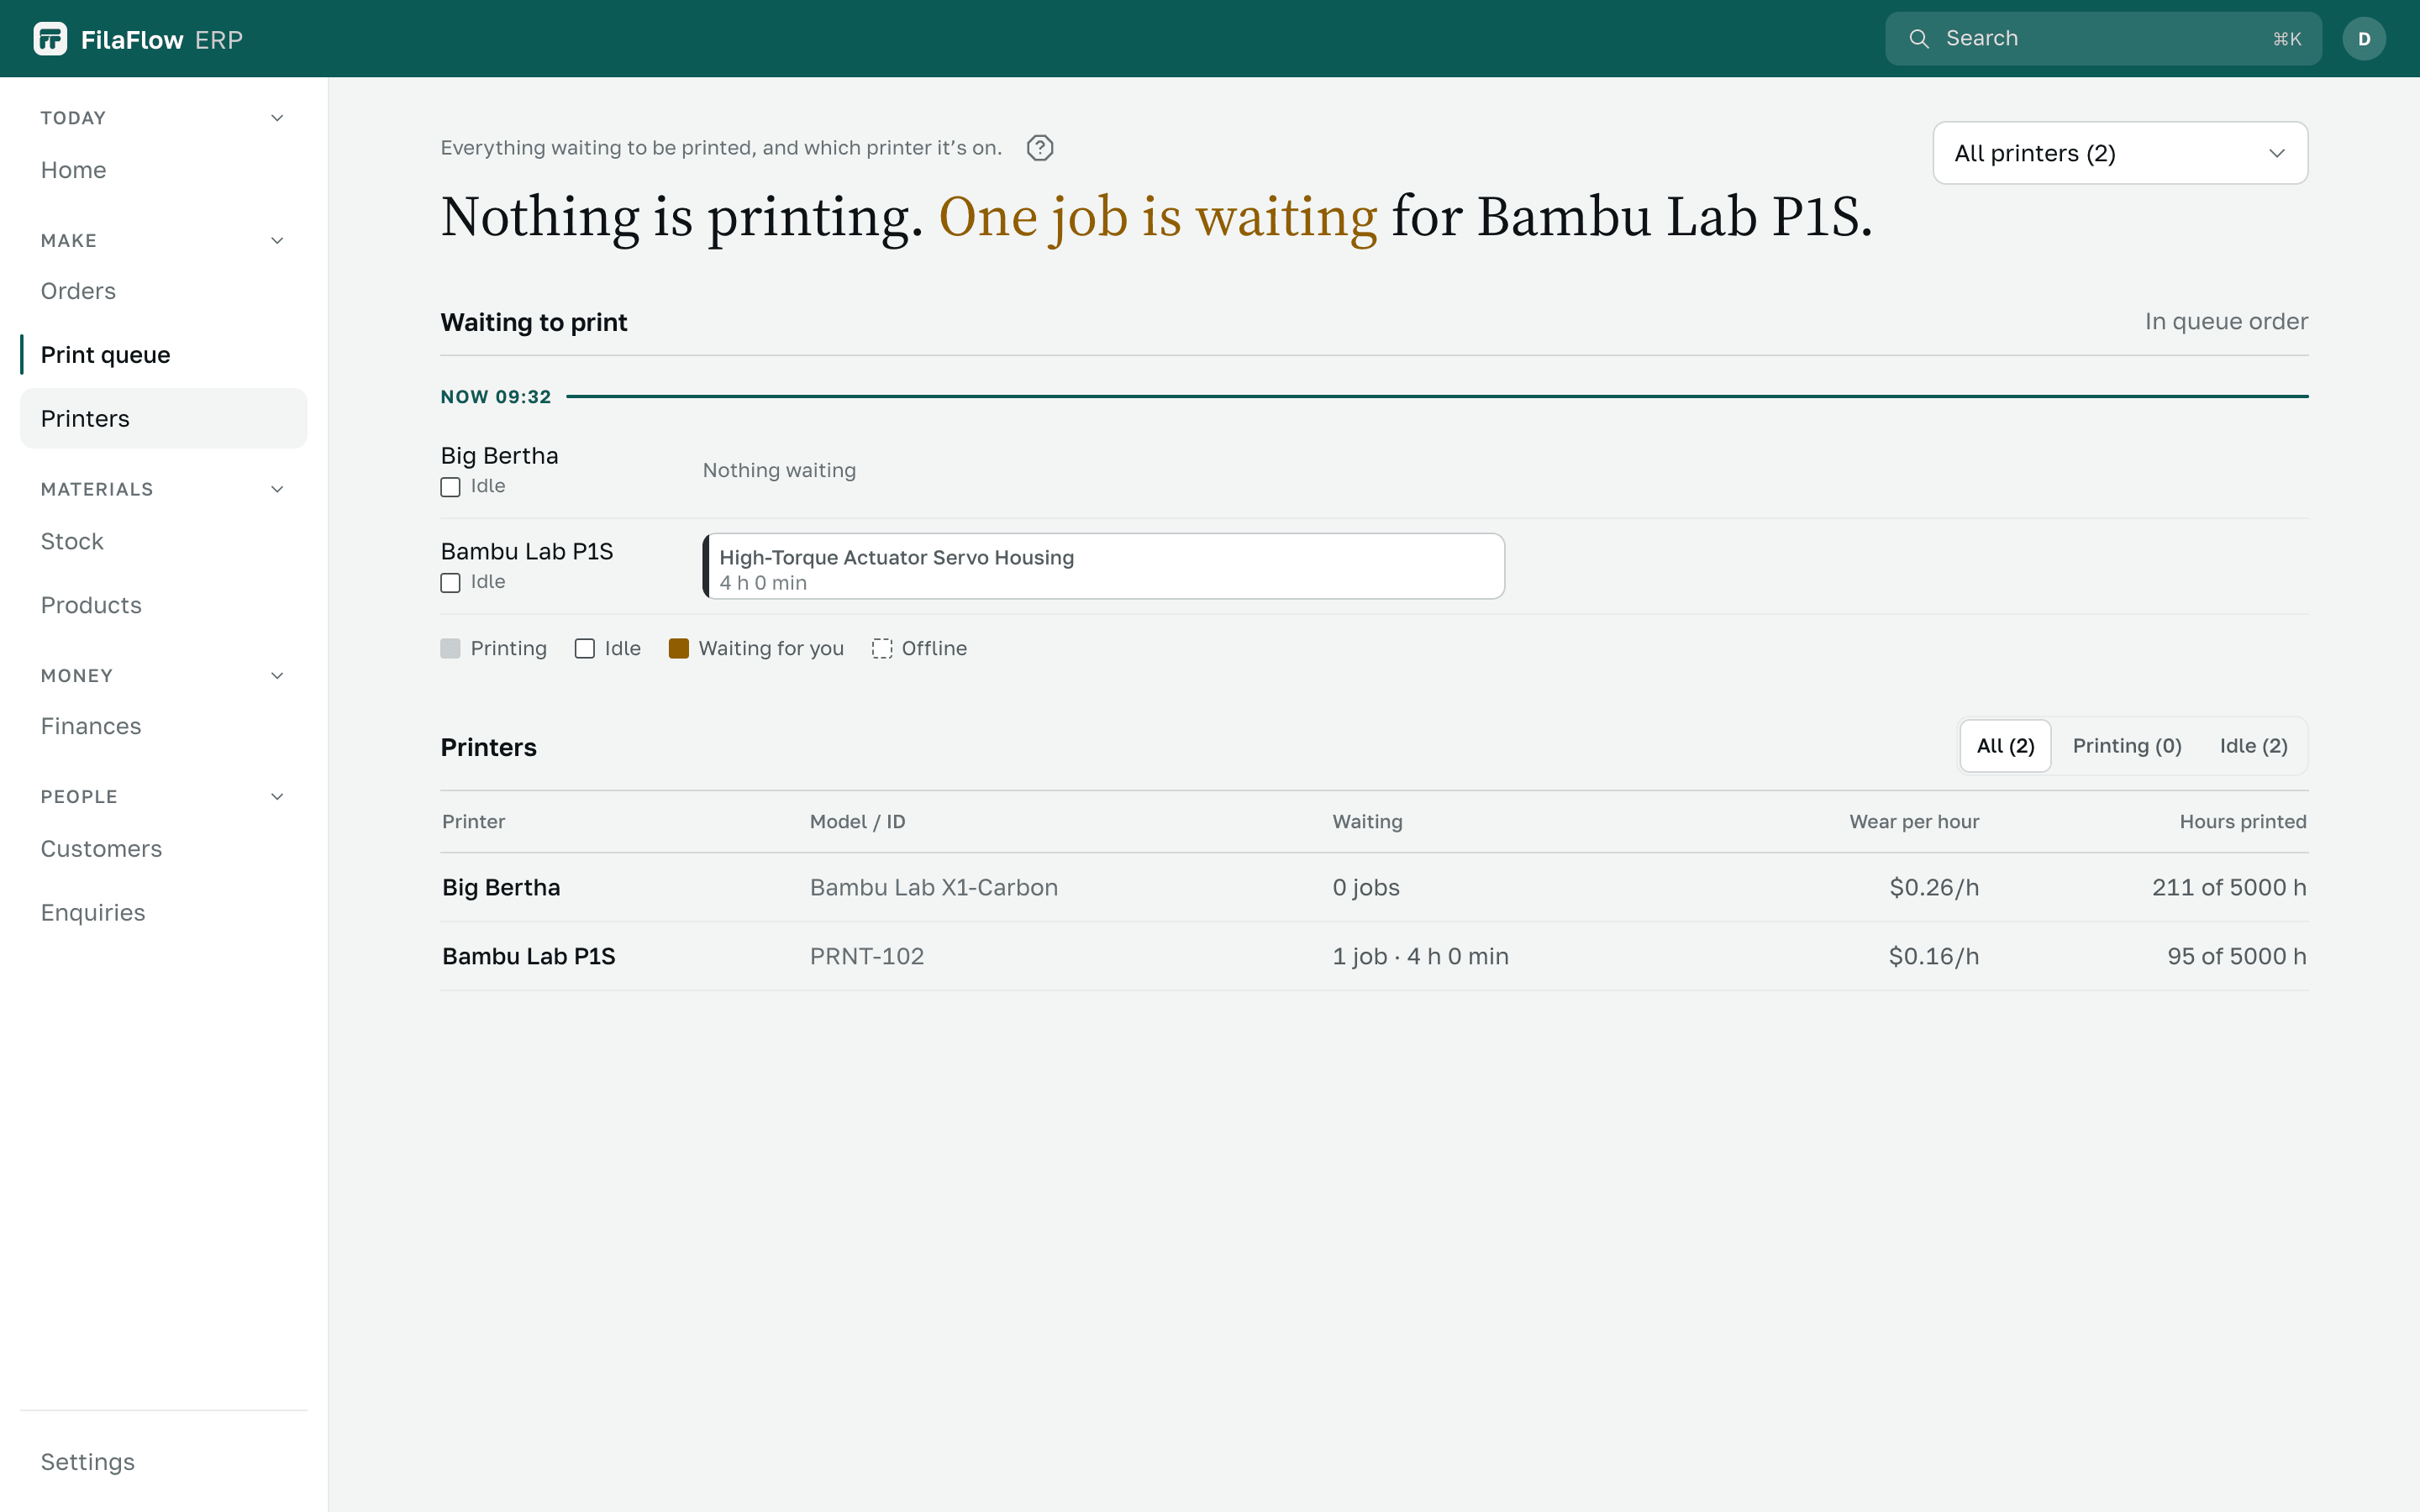
Task: Open Products in the sidebar
Action: click(x=164, y=605)
